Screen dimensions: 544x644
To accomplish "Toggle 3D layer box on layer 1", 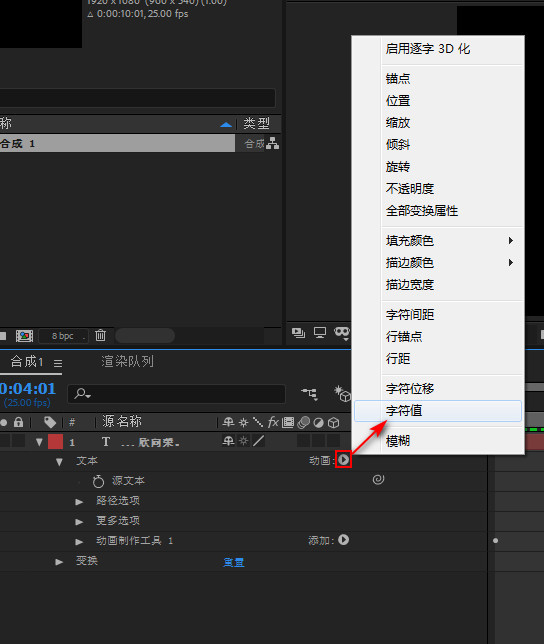I will [333, 441].
